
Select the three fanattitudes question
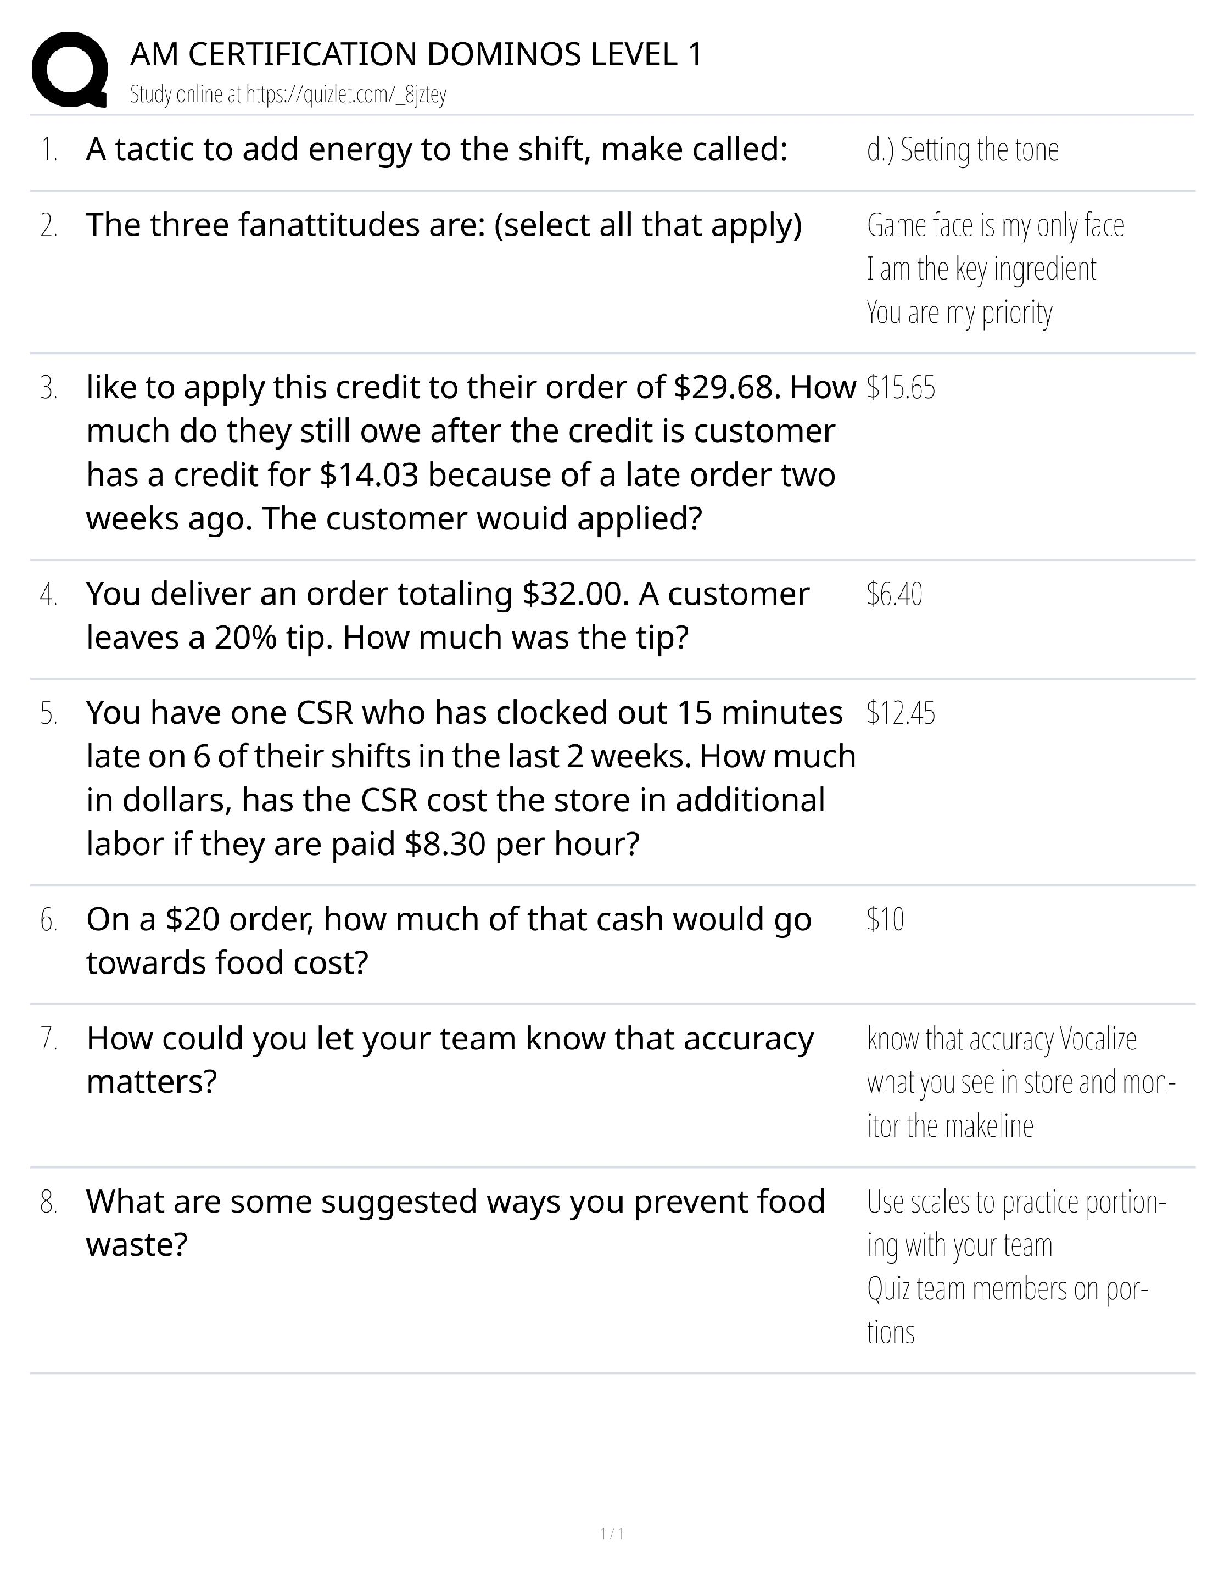(x=444, y=225)
